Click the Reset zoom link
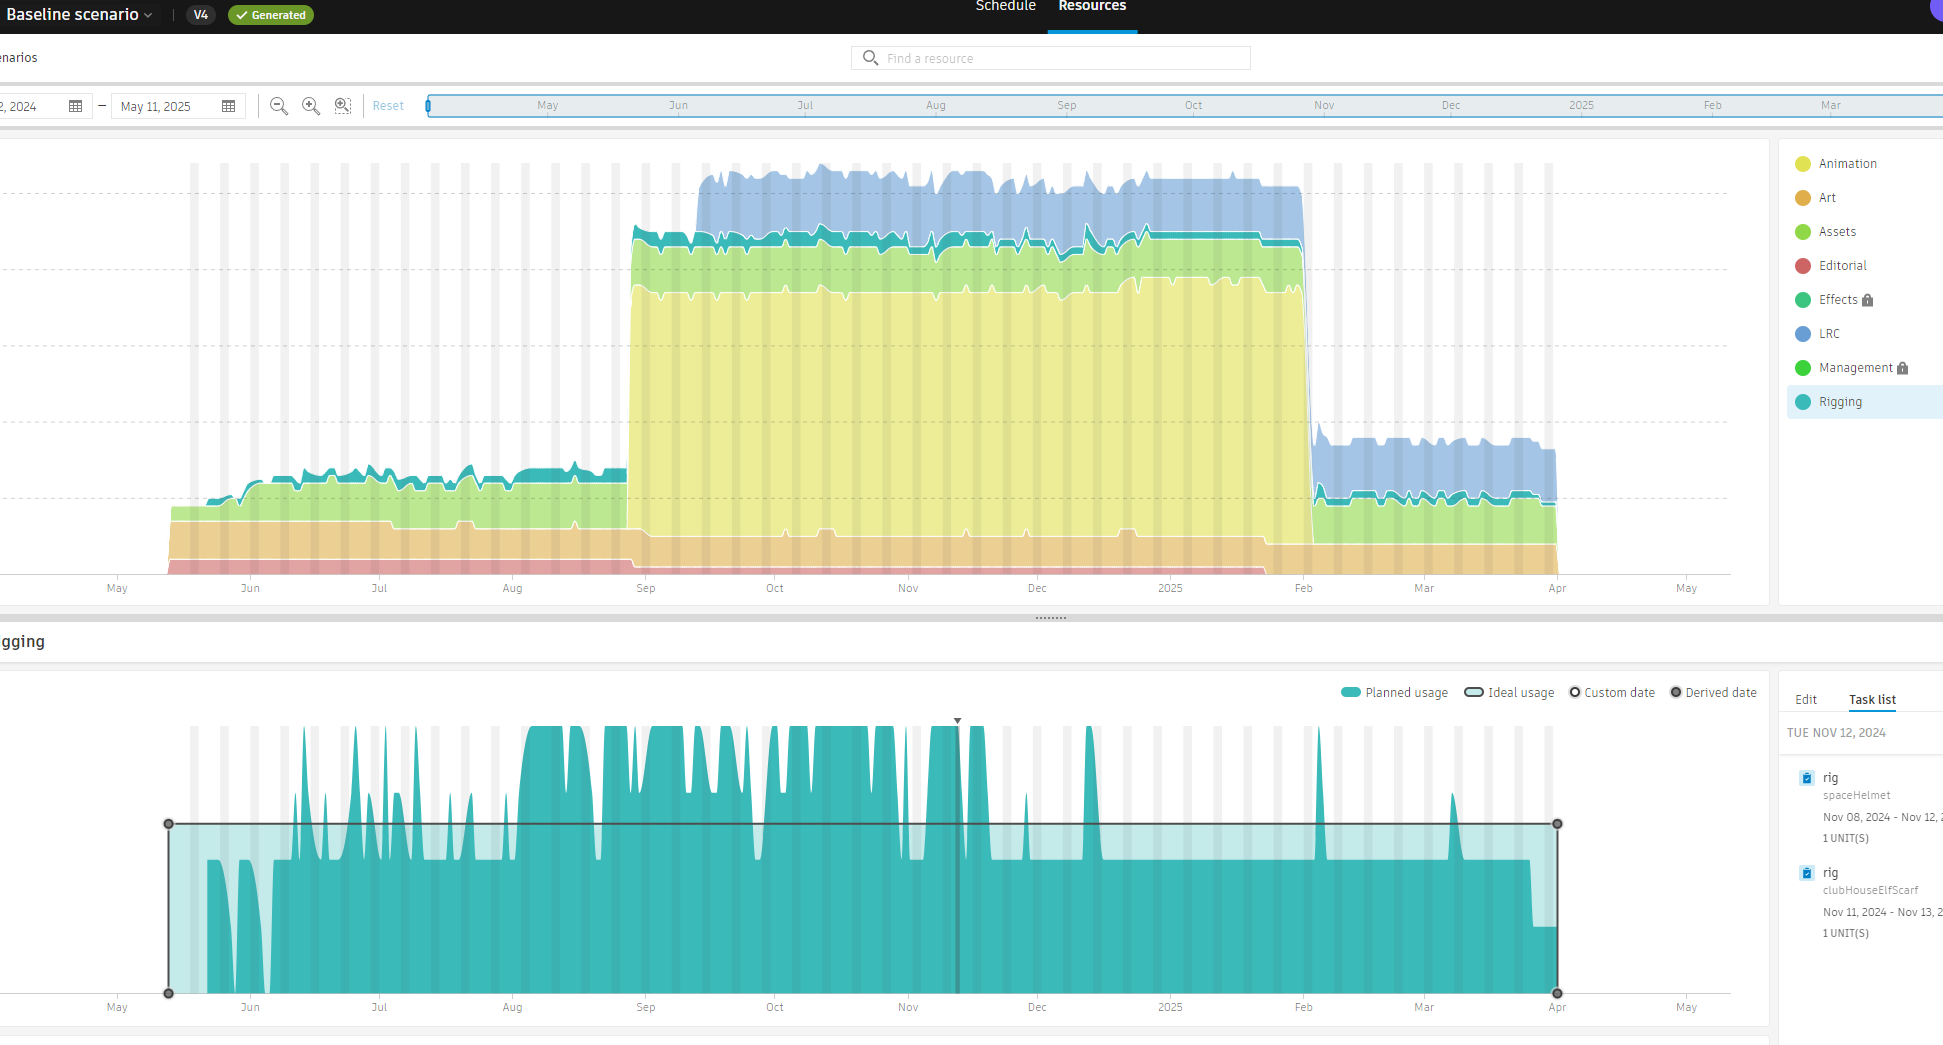Screen dimensions: 1943x1045 388,106
